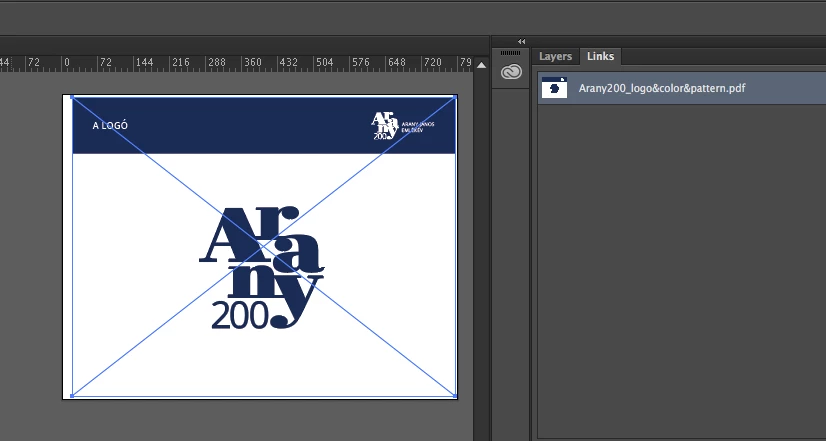The width and height of the screenshot is (826, 441).
Task: Open the Creative Cloud Libraries panel icon
Action: 511,72
